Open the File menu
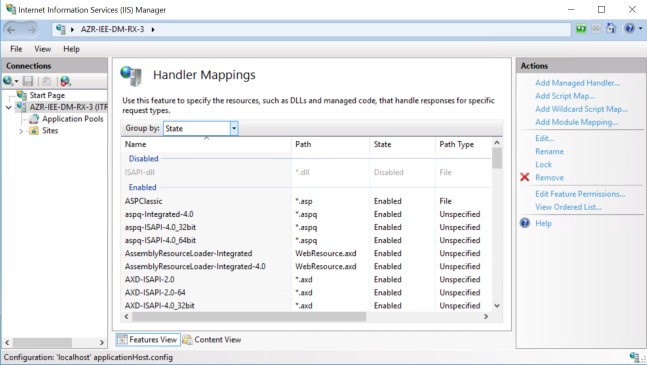The image size is (647, 365). [x=16, y=49]
